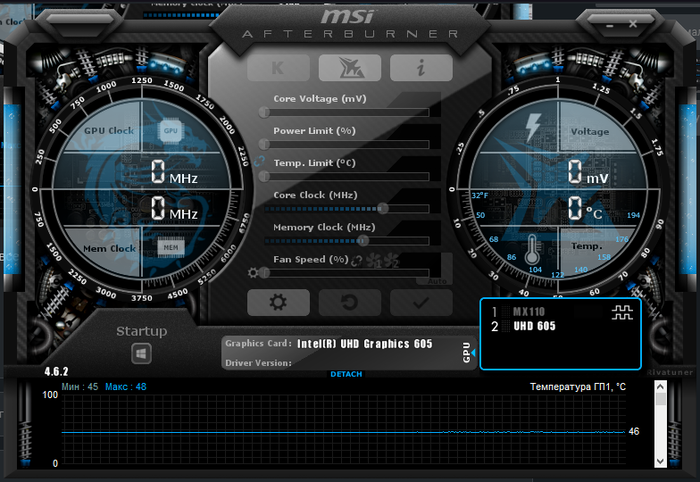Click the Memory Clock slider handle
Screen dimensions: 700x482
pos(362,240)
